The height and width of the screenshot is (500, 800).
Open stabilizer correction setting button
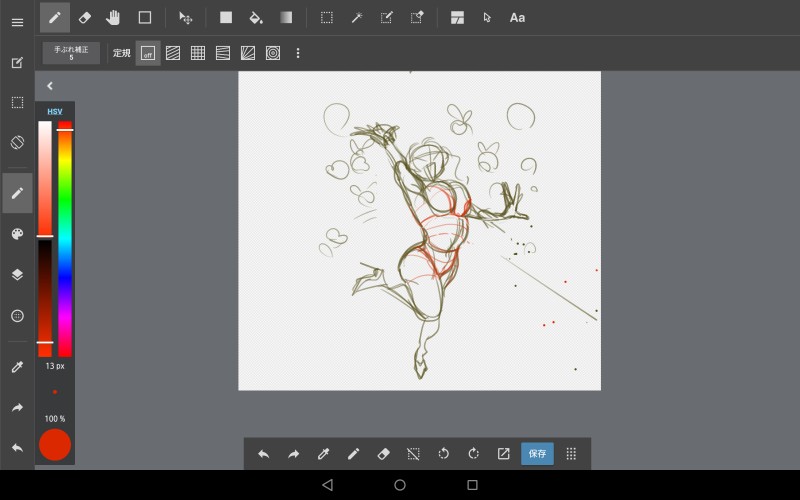pyautogui.click(x=71, y=53)
